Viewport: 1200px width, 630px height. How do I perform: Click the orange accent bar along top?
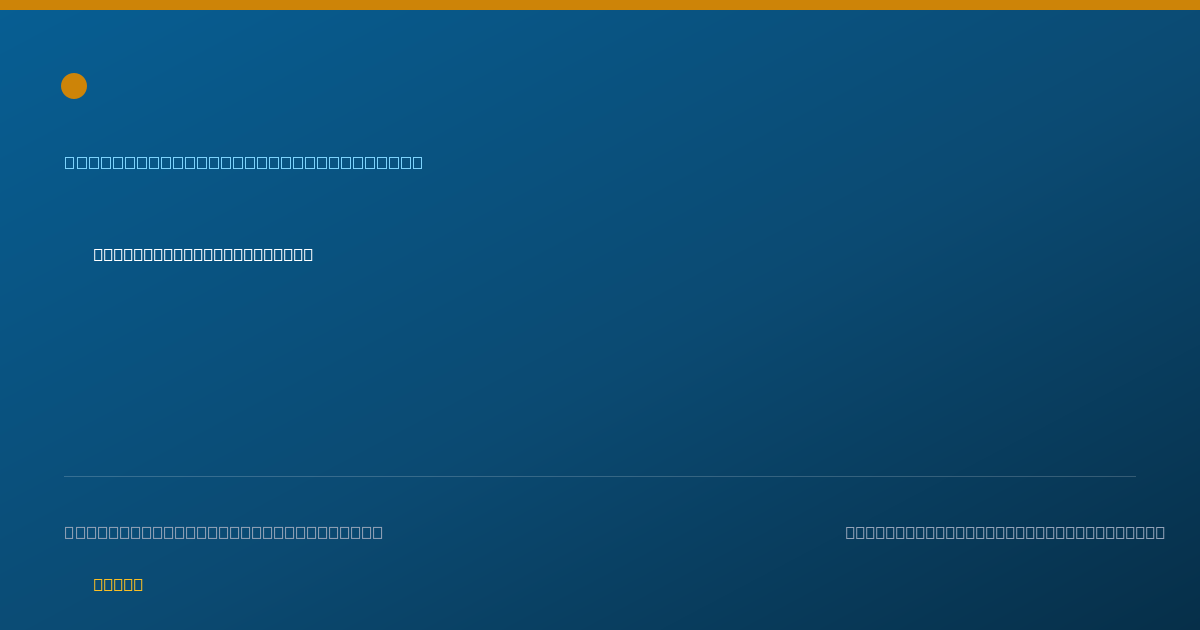[600, 5]
